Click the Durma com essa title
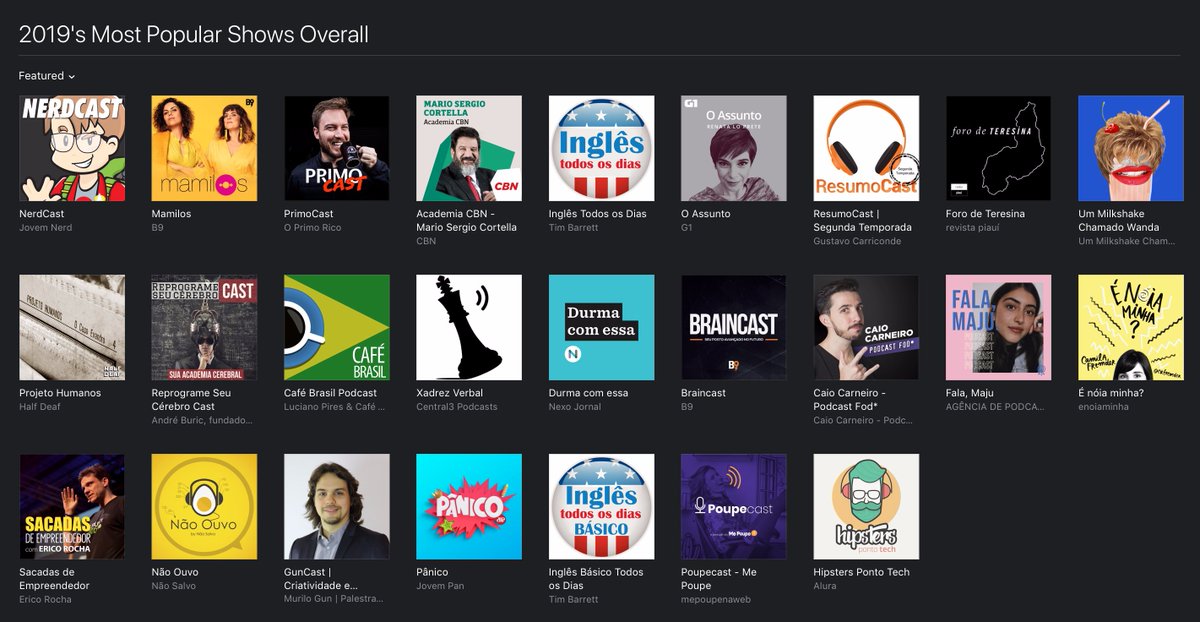Screen dimensions: 1200x622 (589, 393)
